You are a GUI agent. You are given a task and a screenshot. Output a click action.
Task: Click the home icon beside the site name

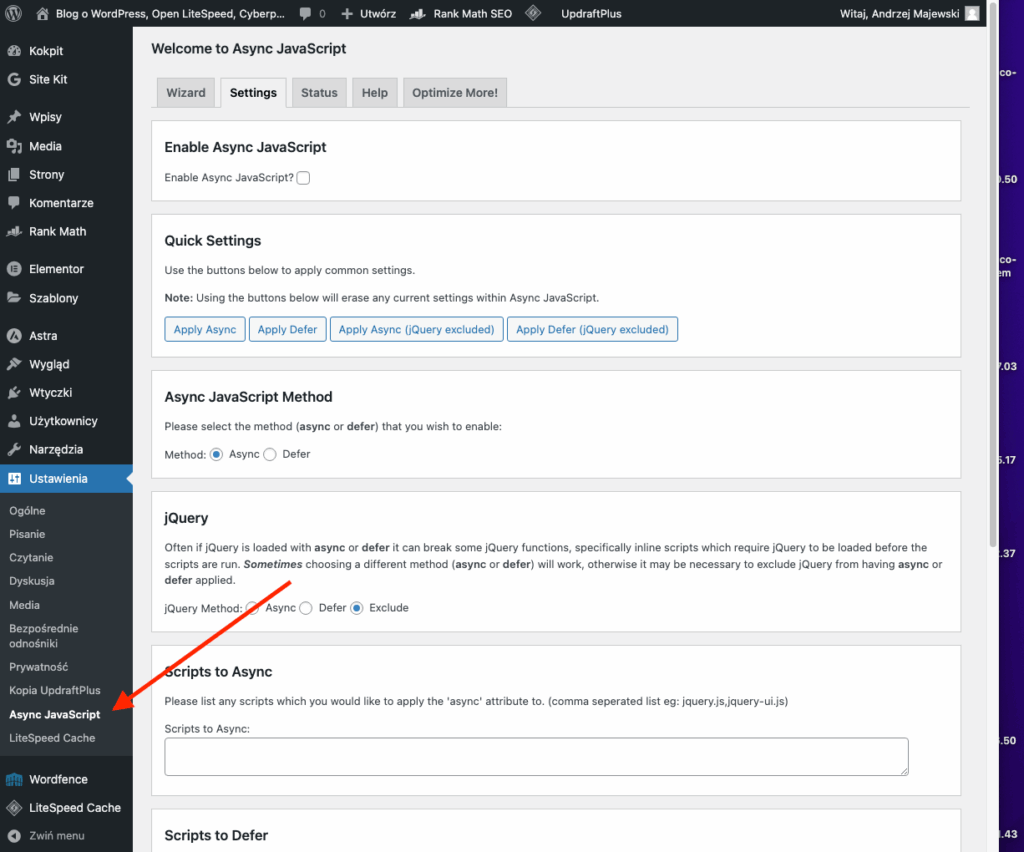42,13
